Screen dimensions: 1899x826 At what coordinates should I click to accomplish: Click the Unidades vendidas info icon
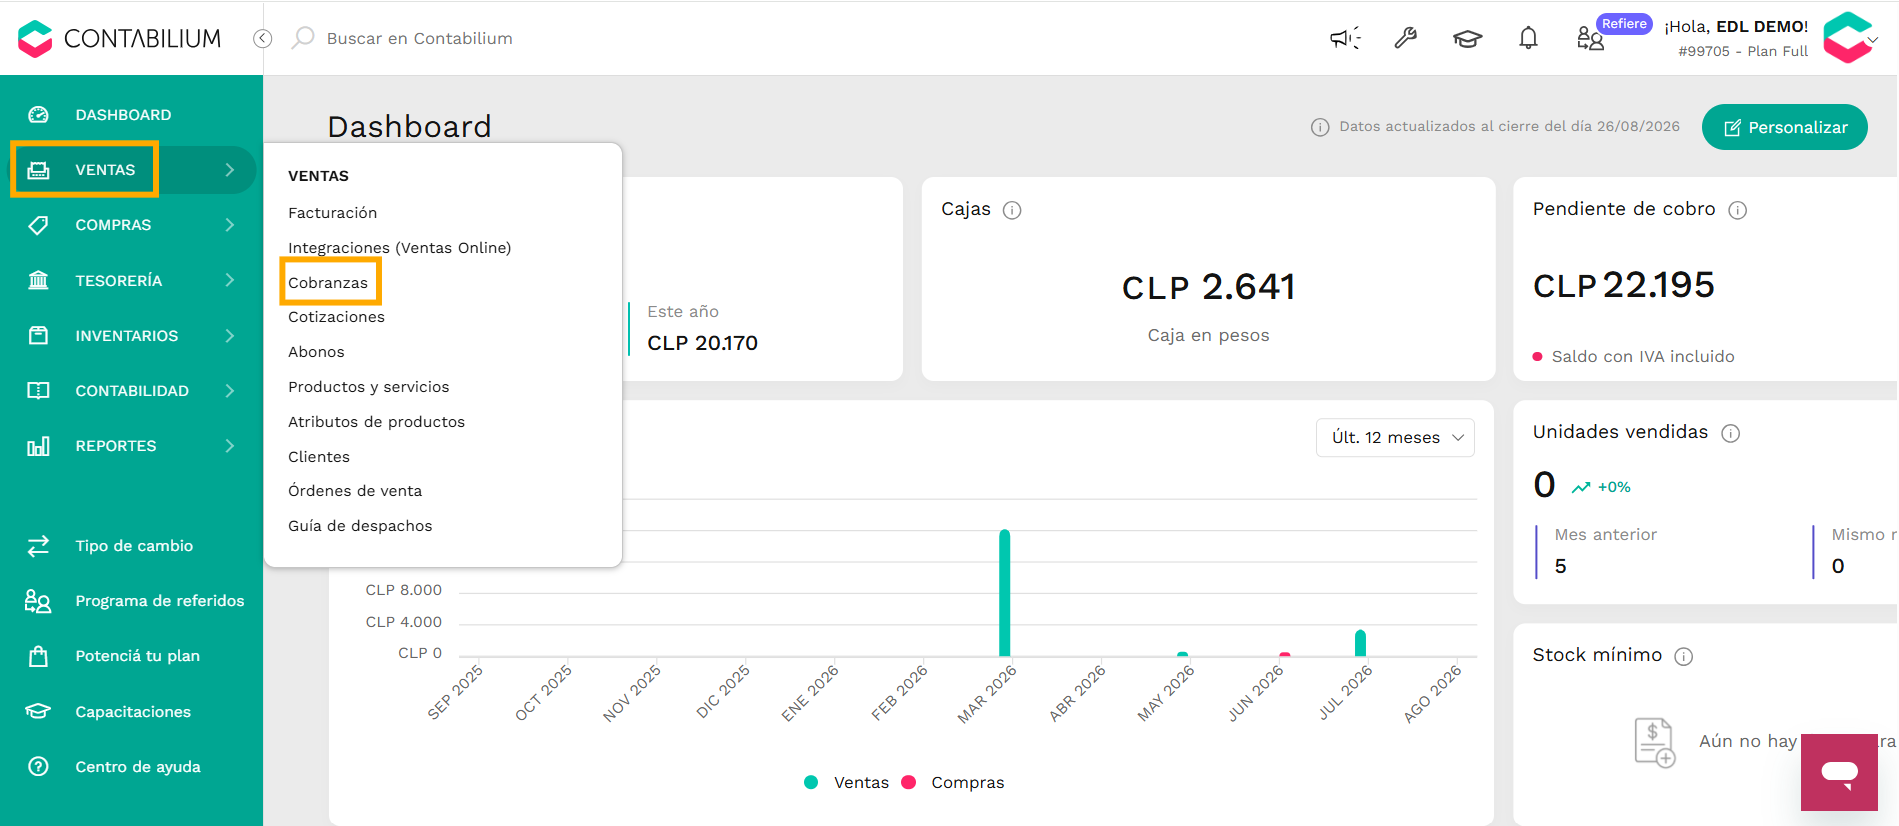click(1730, 433)
